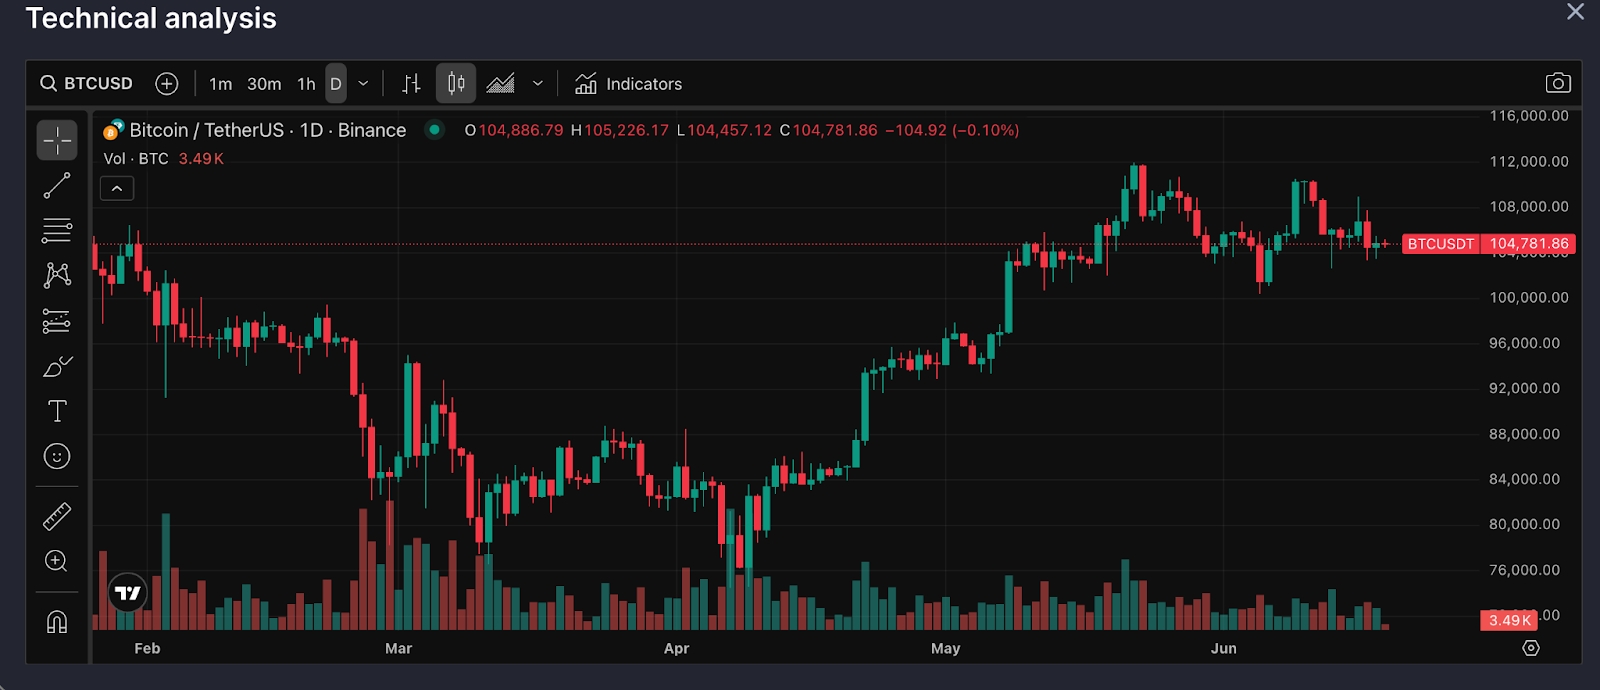Click the 112,000.00 price axis label
The width and height of the screenshot is (1600, 690).
pyautogui.click(x=1529, y=161)
